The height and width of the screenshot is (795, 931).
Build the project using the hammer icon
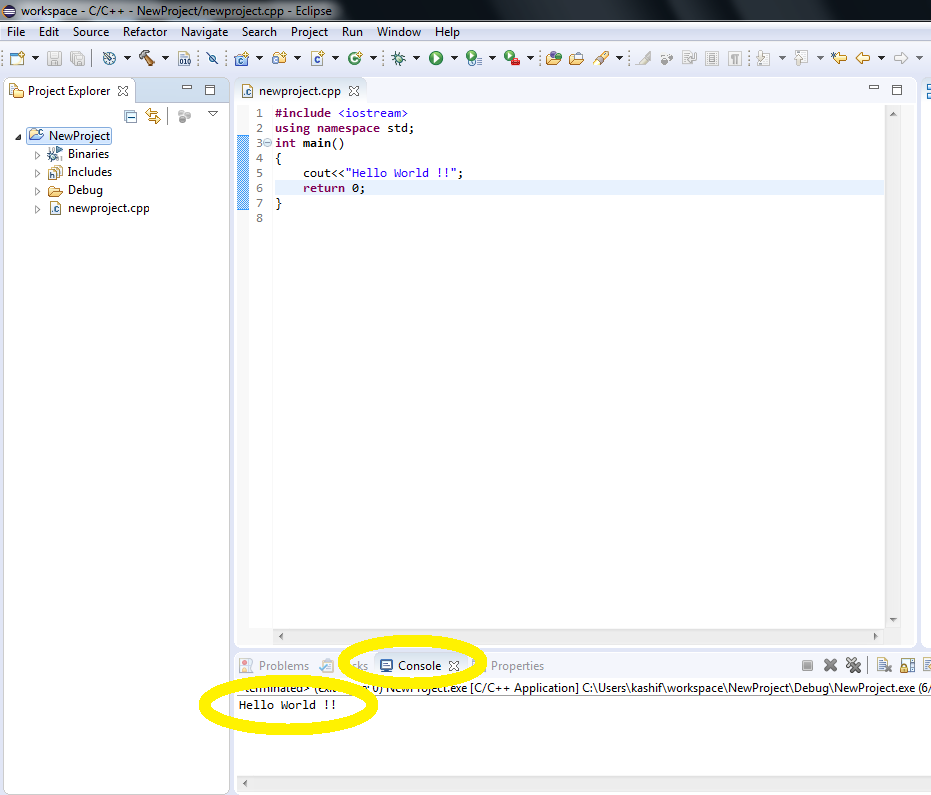(146, 57)
